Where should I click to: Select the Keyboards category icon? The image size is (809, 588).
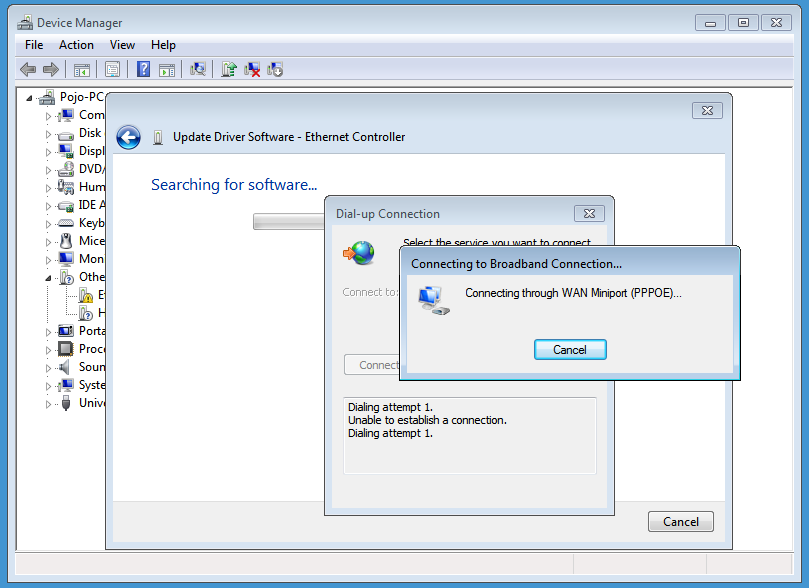tap(66, 223)
